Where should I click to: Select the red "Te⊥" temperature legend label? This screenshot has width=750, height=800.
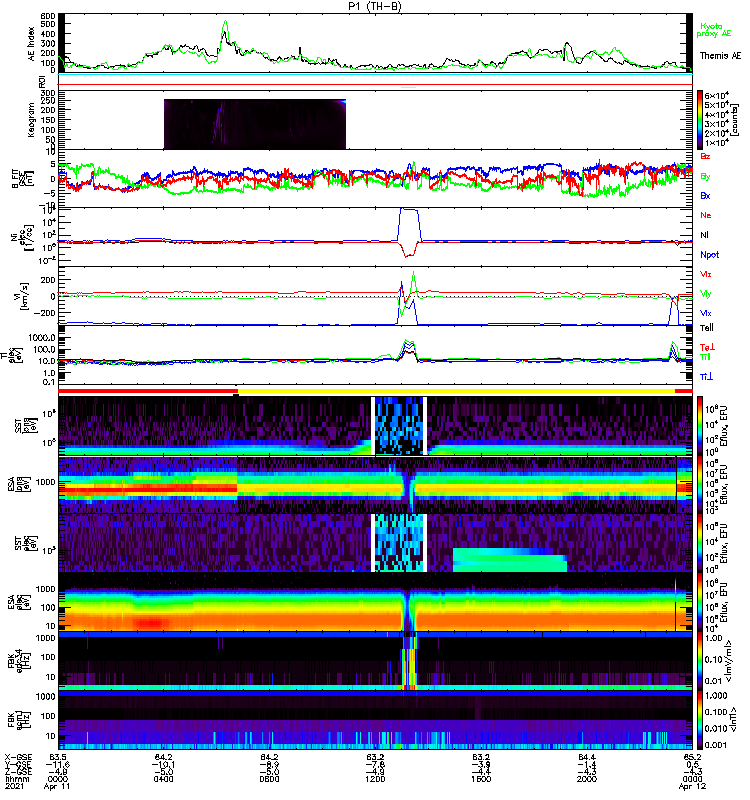[x=707, y=347]
